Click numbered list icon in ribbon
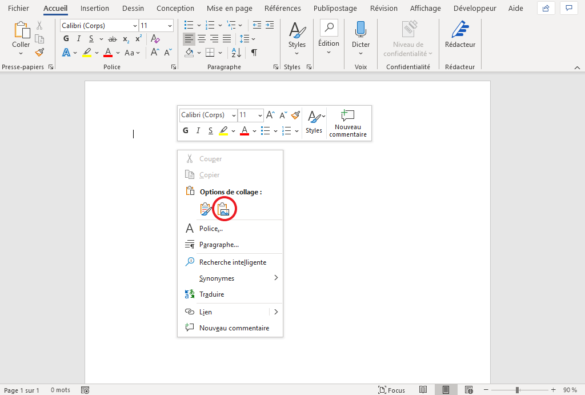The height and width of the screenshot is (395, 585). point(210,25)
